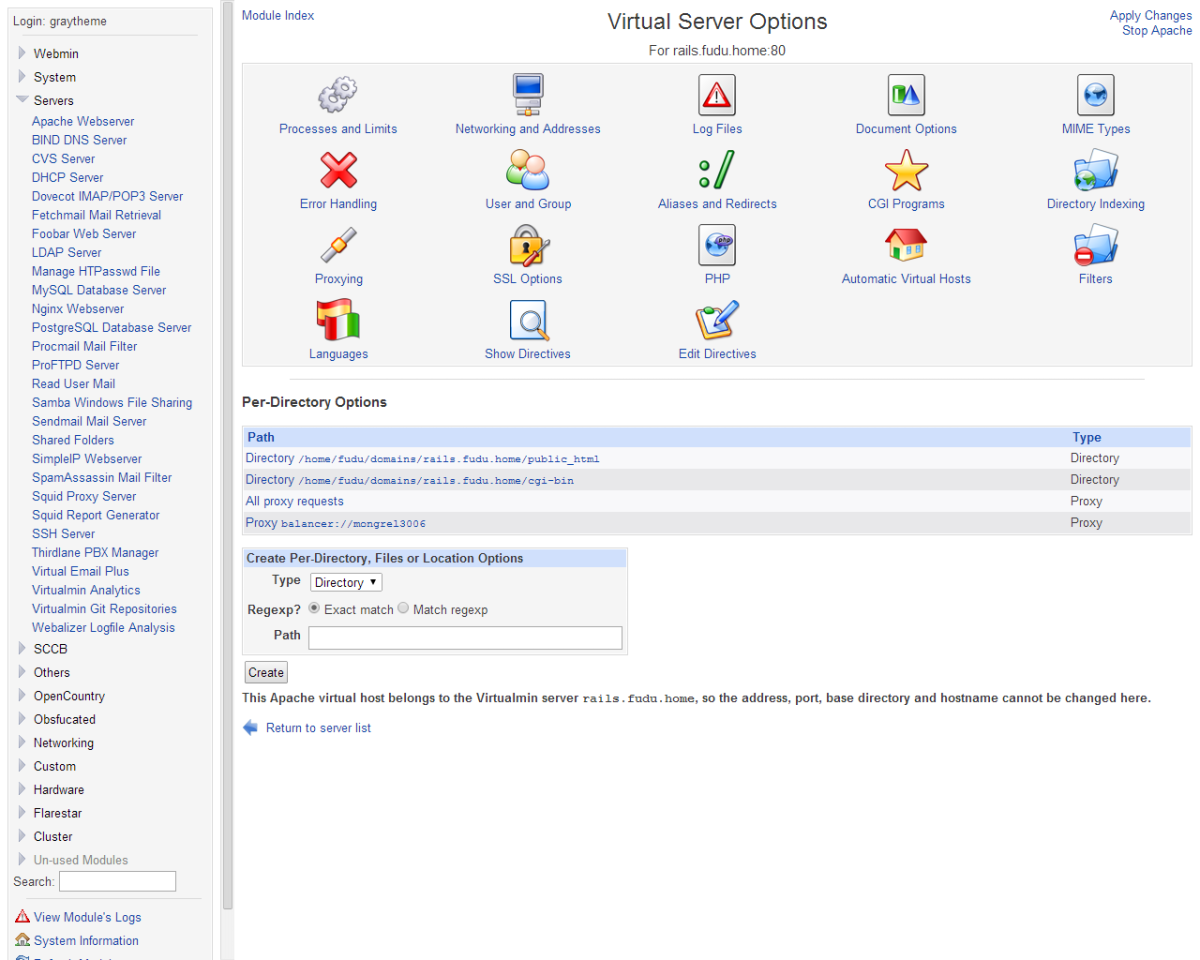Click the Apply Changes link

(1150, 15)
